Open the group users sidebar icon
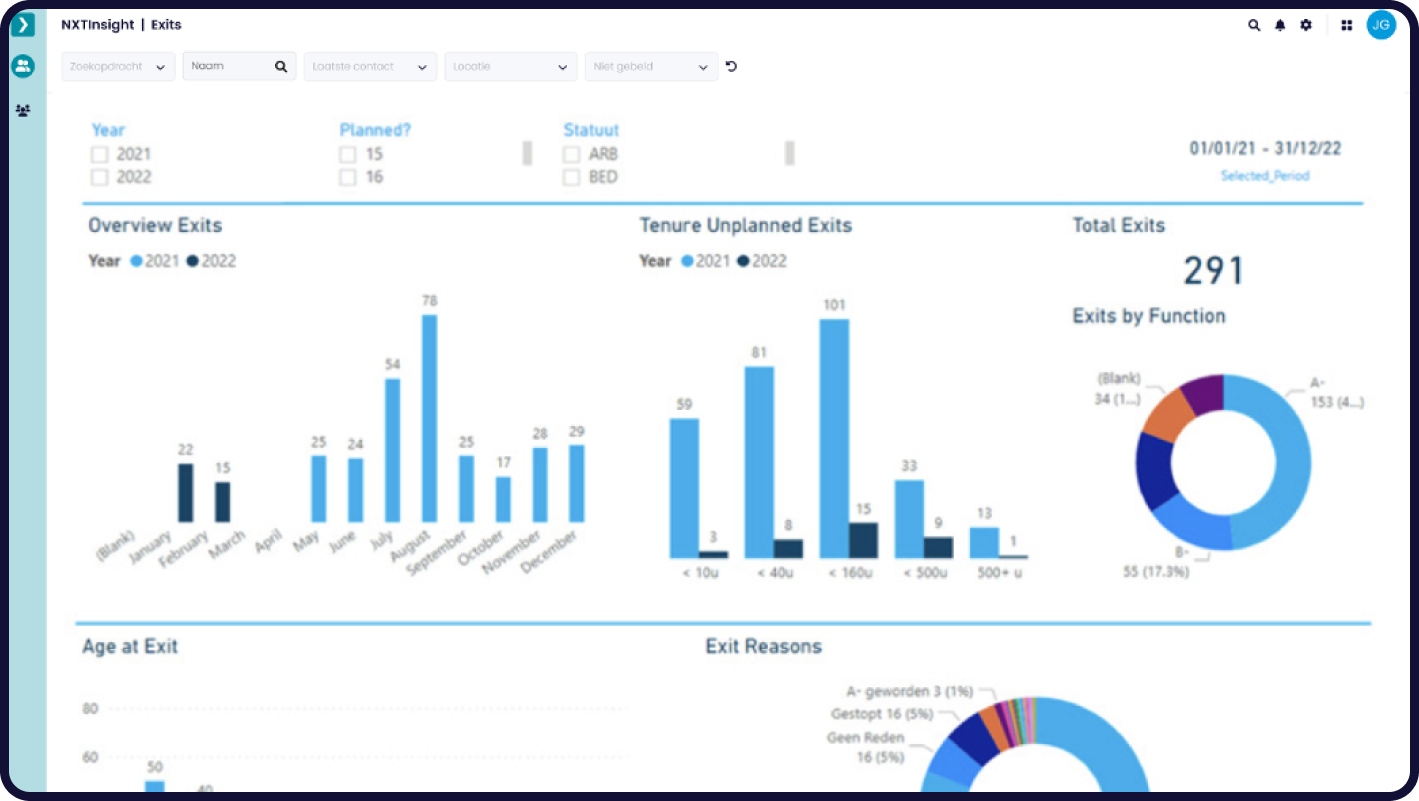 point(22,110)
